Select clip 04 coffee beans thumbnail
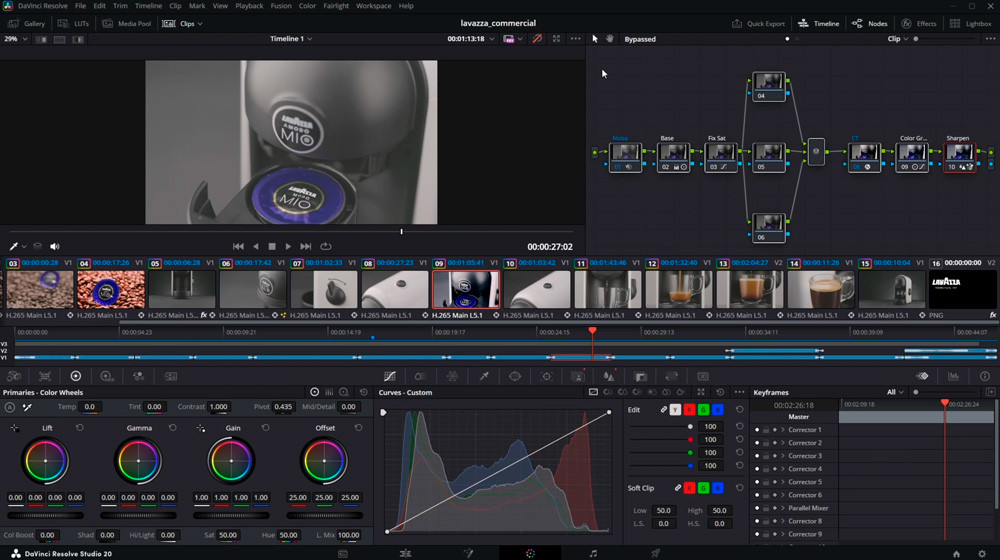 (x=111, y=290)
